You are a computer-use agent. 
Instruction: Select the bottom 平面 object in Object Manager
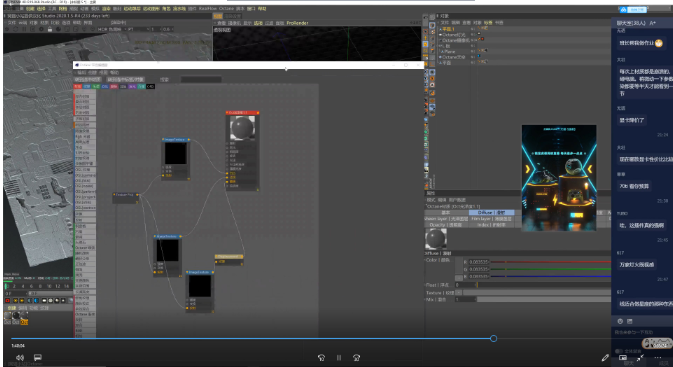[x=446, y=62]
